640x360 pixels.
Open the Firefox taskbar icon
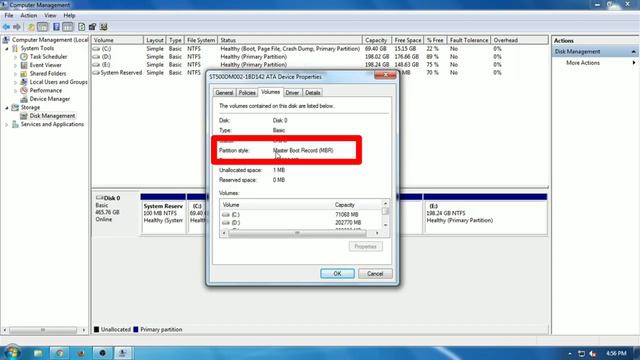click(80, 353)
